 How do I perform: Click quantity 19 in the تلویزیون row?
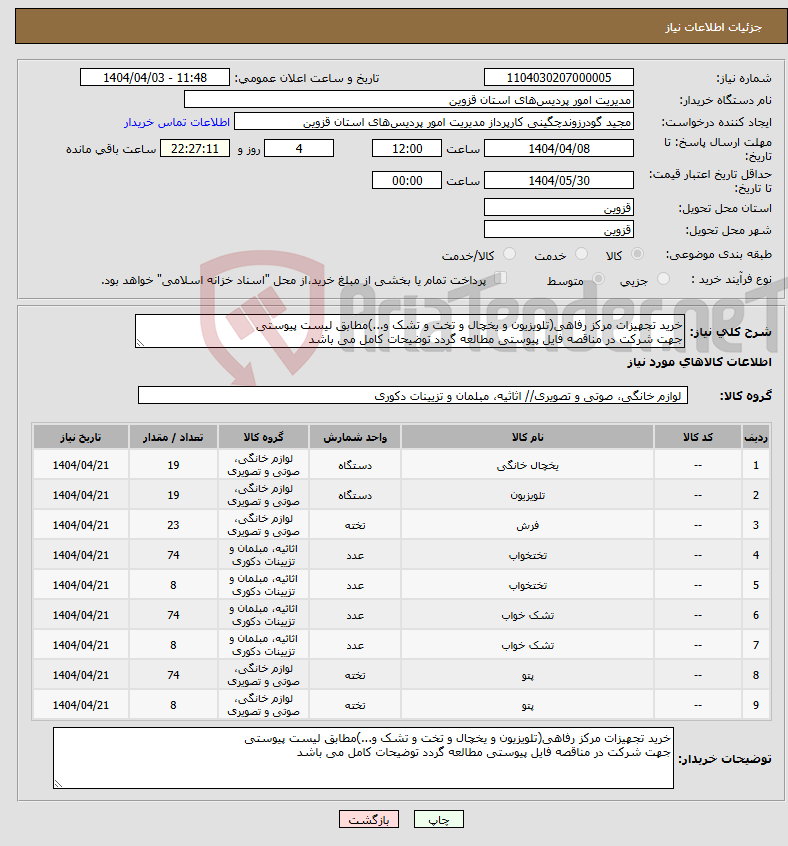coord(173,495)
